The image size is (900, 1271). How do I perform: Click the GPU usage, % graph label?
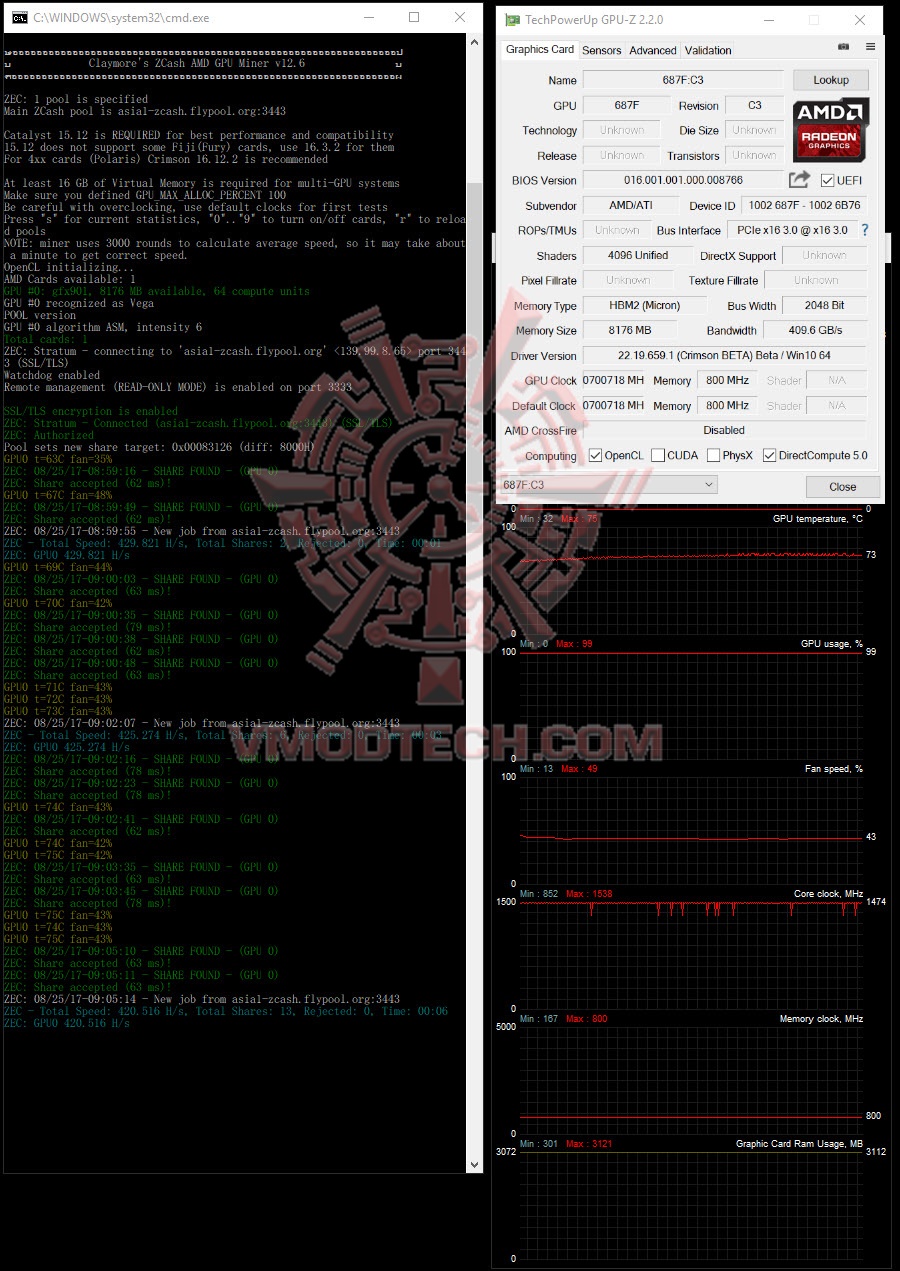click(831, 643)
